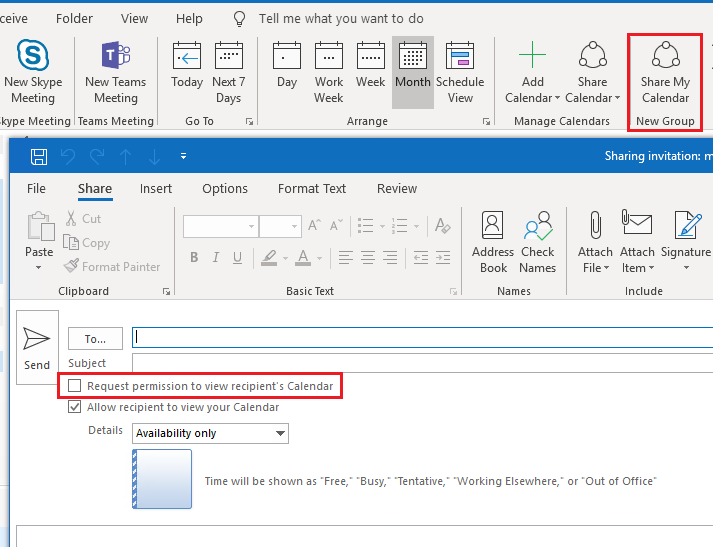Open the font name dropdown

(x=251, y=226)
